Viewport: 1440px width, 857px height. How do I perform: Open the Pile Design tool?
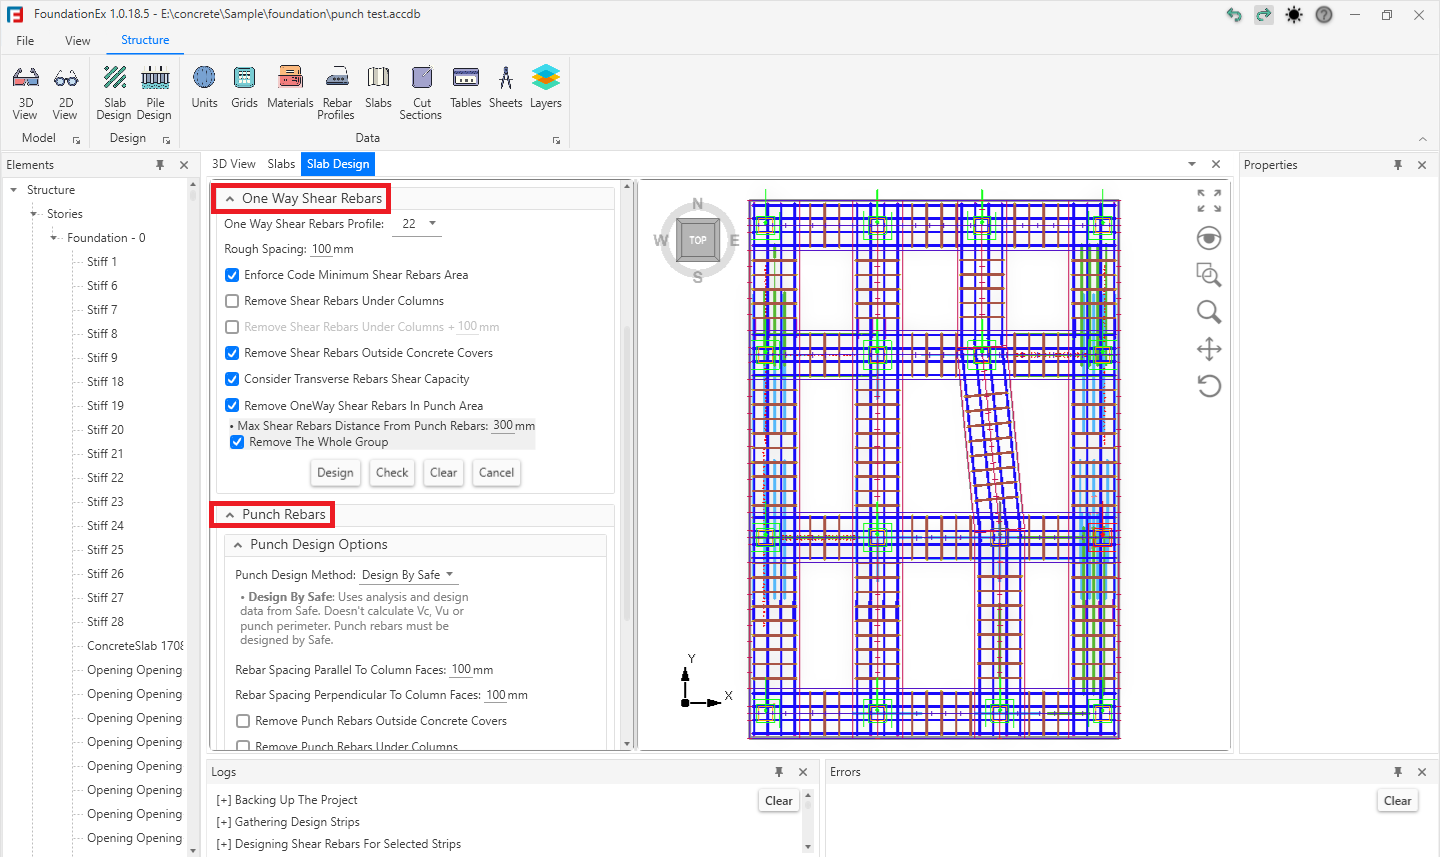pyautogui.click(x=155, y=93)
